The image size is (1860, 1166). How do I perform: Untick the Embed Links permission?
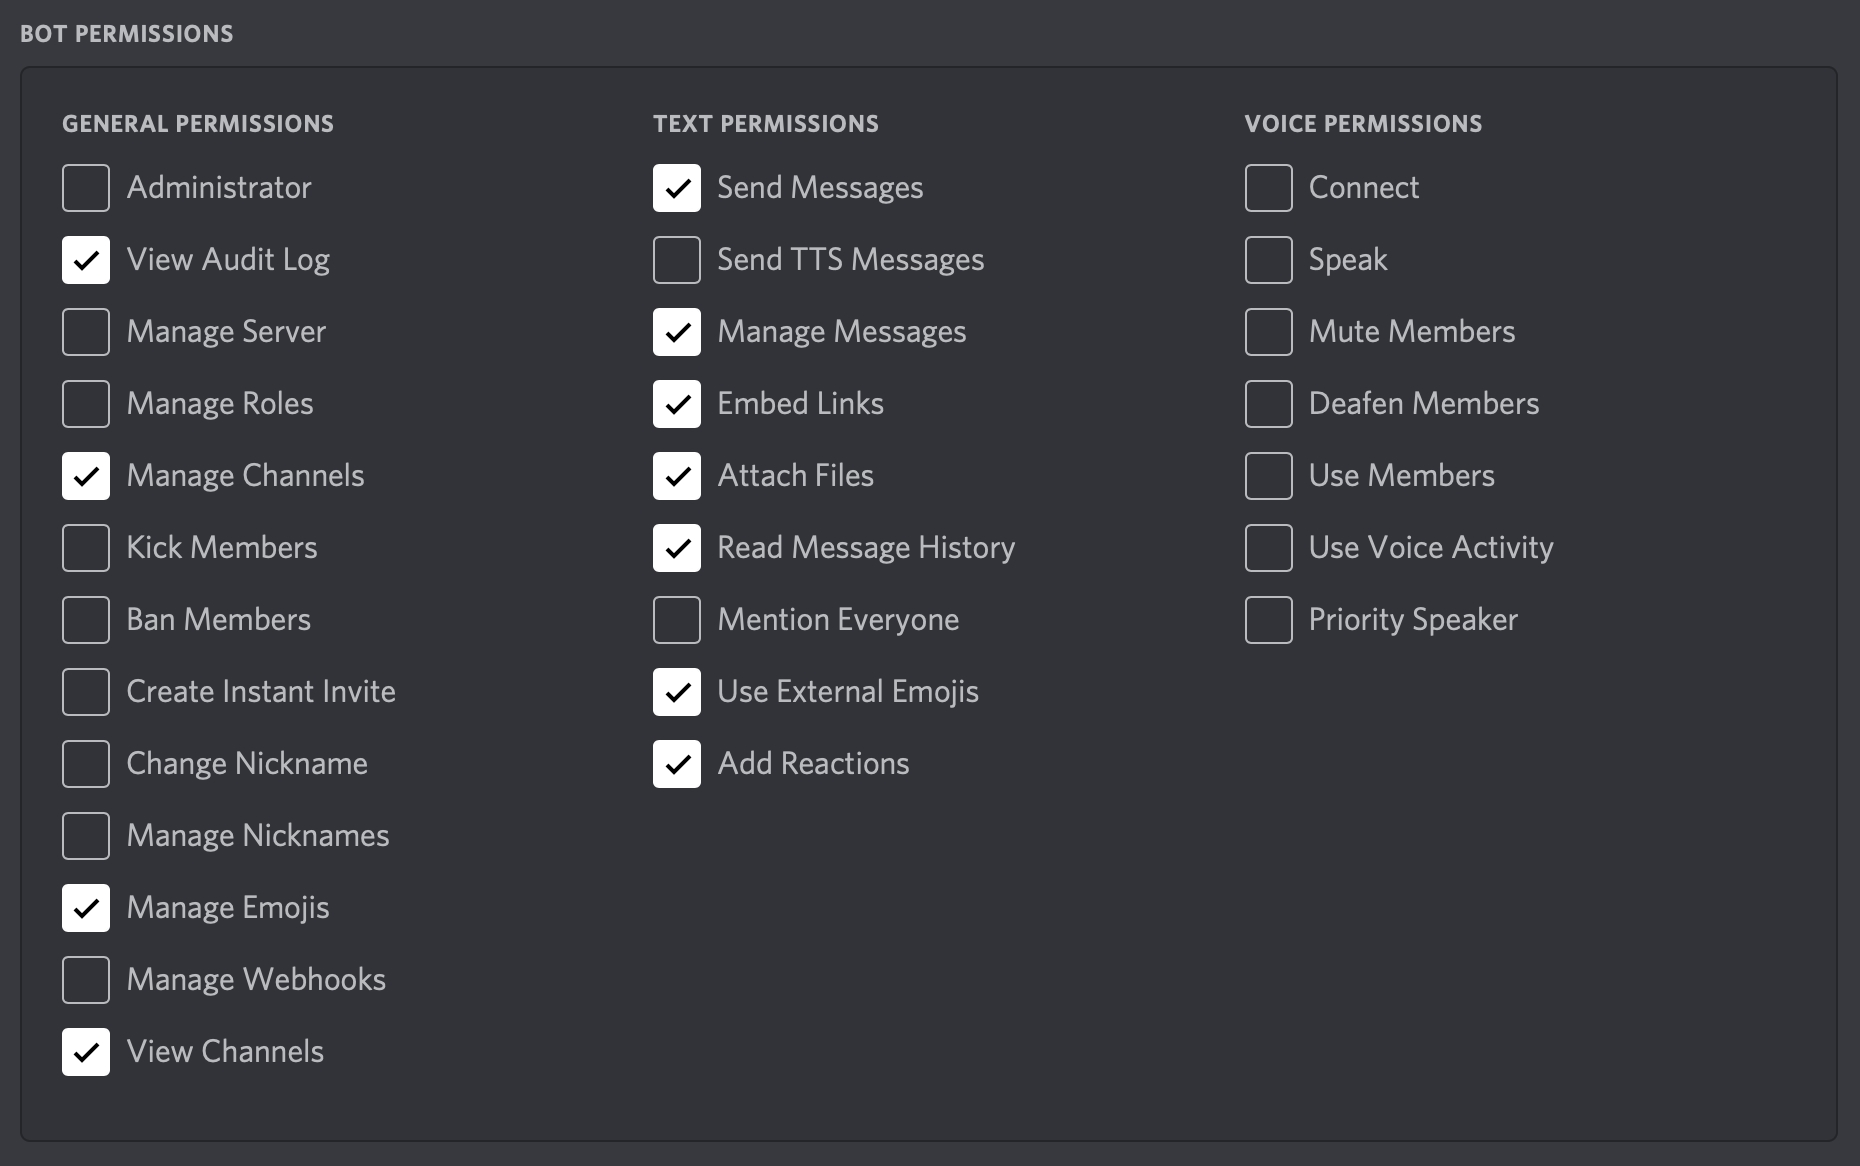[x=677, y=404]
